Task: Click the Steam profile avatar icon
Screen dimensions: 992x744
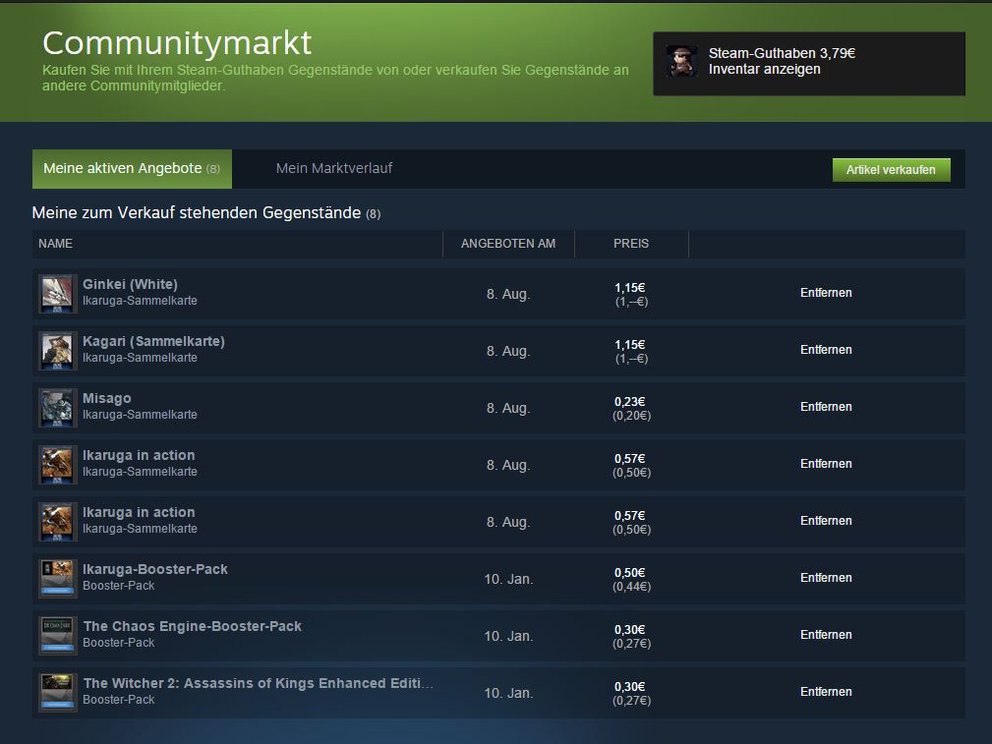Action: click(x=681, y=62)
